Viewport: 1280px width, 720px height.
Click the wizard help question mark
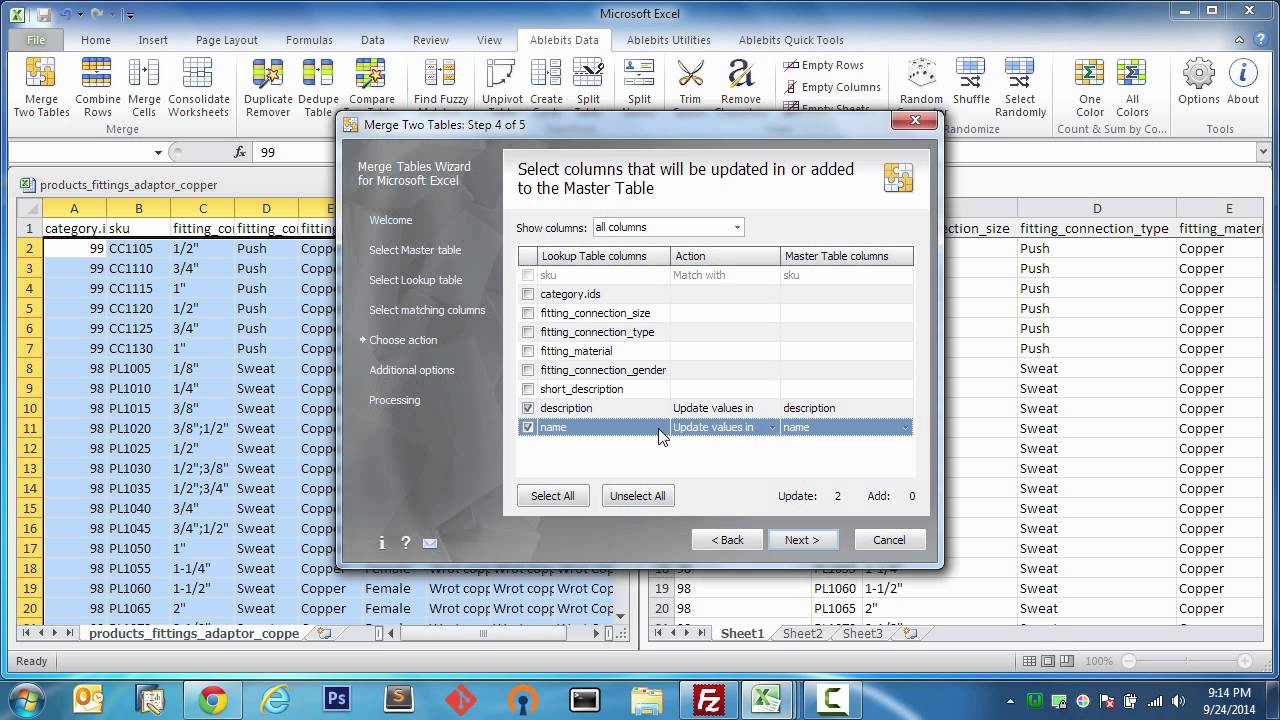click(x=405, y=543)
